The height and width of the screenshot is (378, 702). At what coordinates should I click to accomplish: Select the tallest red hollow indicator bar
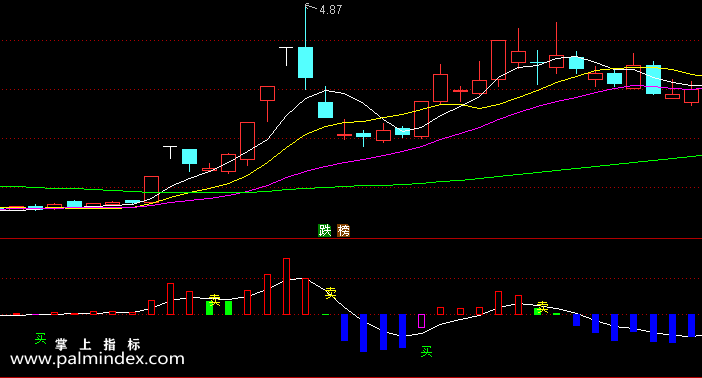coord(287,286)
